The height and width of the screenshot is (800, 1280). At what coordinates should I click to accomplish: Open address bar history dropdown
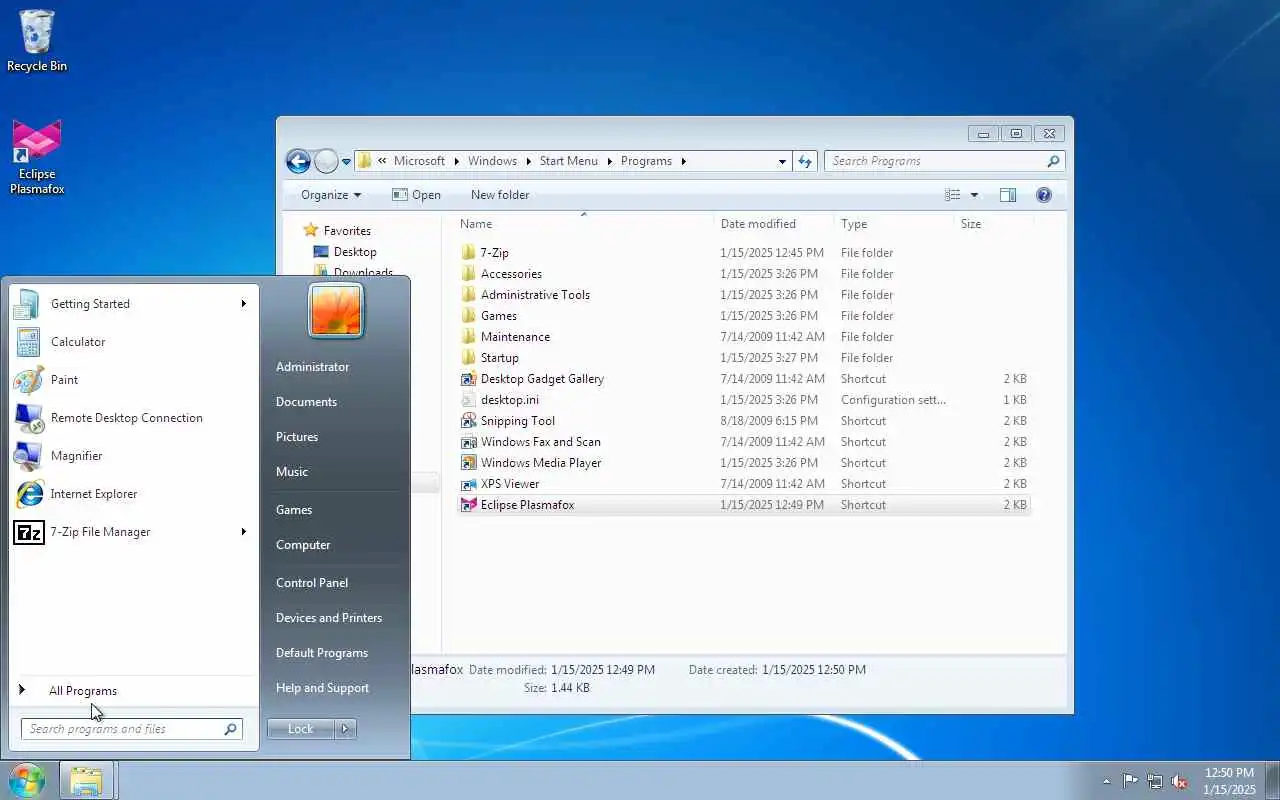click(x=782, y=161)
